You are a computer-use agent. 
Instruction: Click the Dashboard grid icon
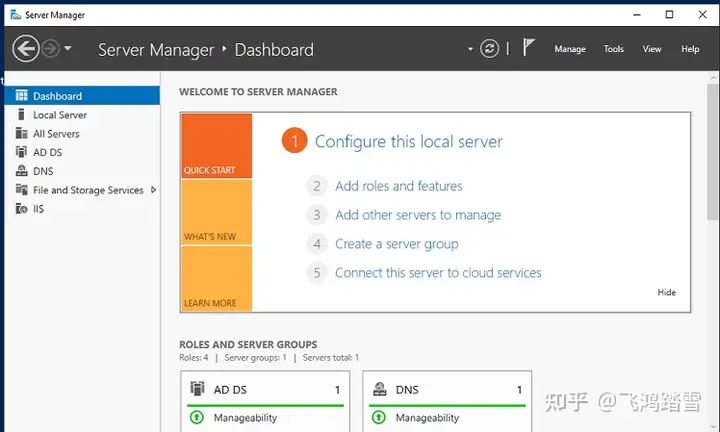point(22,95)
